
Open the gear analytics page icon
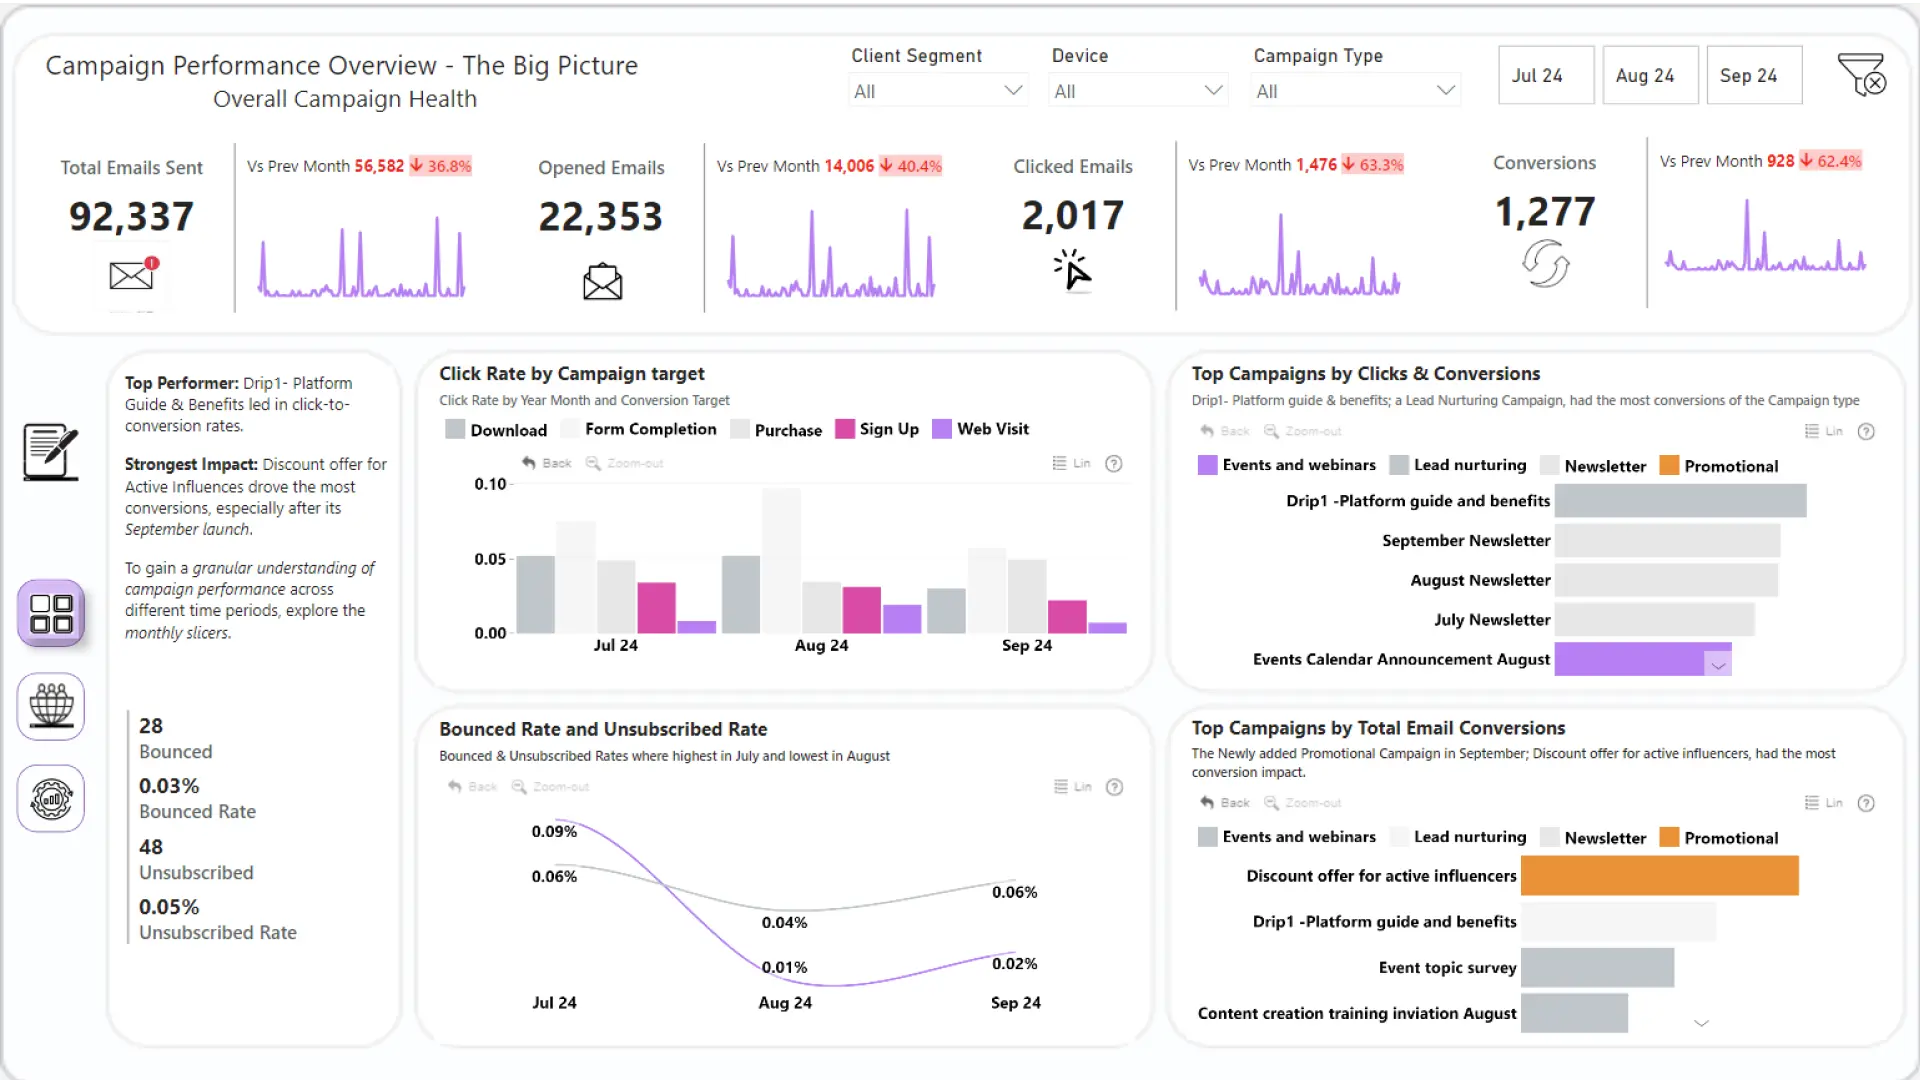[51, 798]
